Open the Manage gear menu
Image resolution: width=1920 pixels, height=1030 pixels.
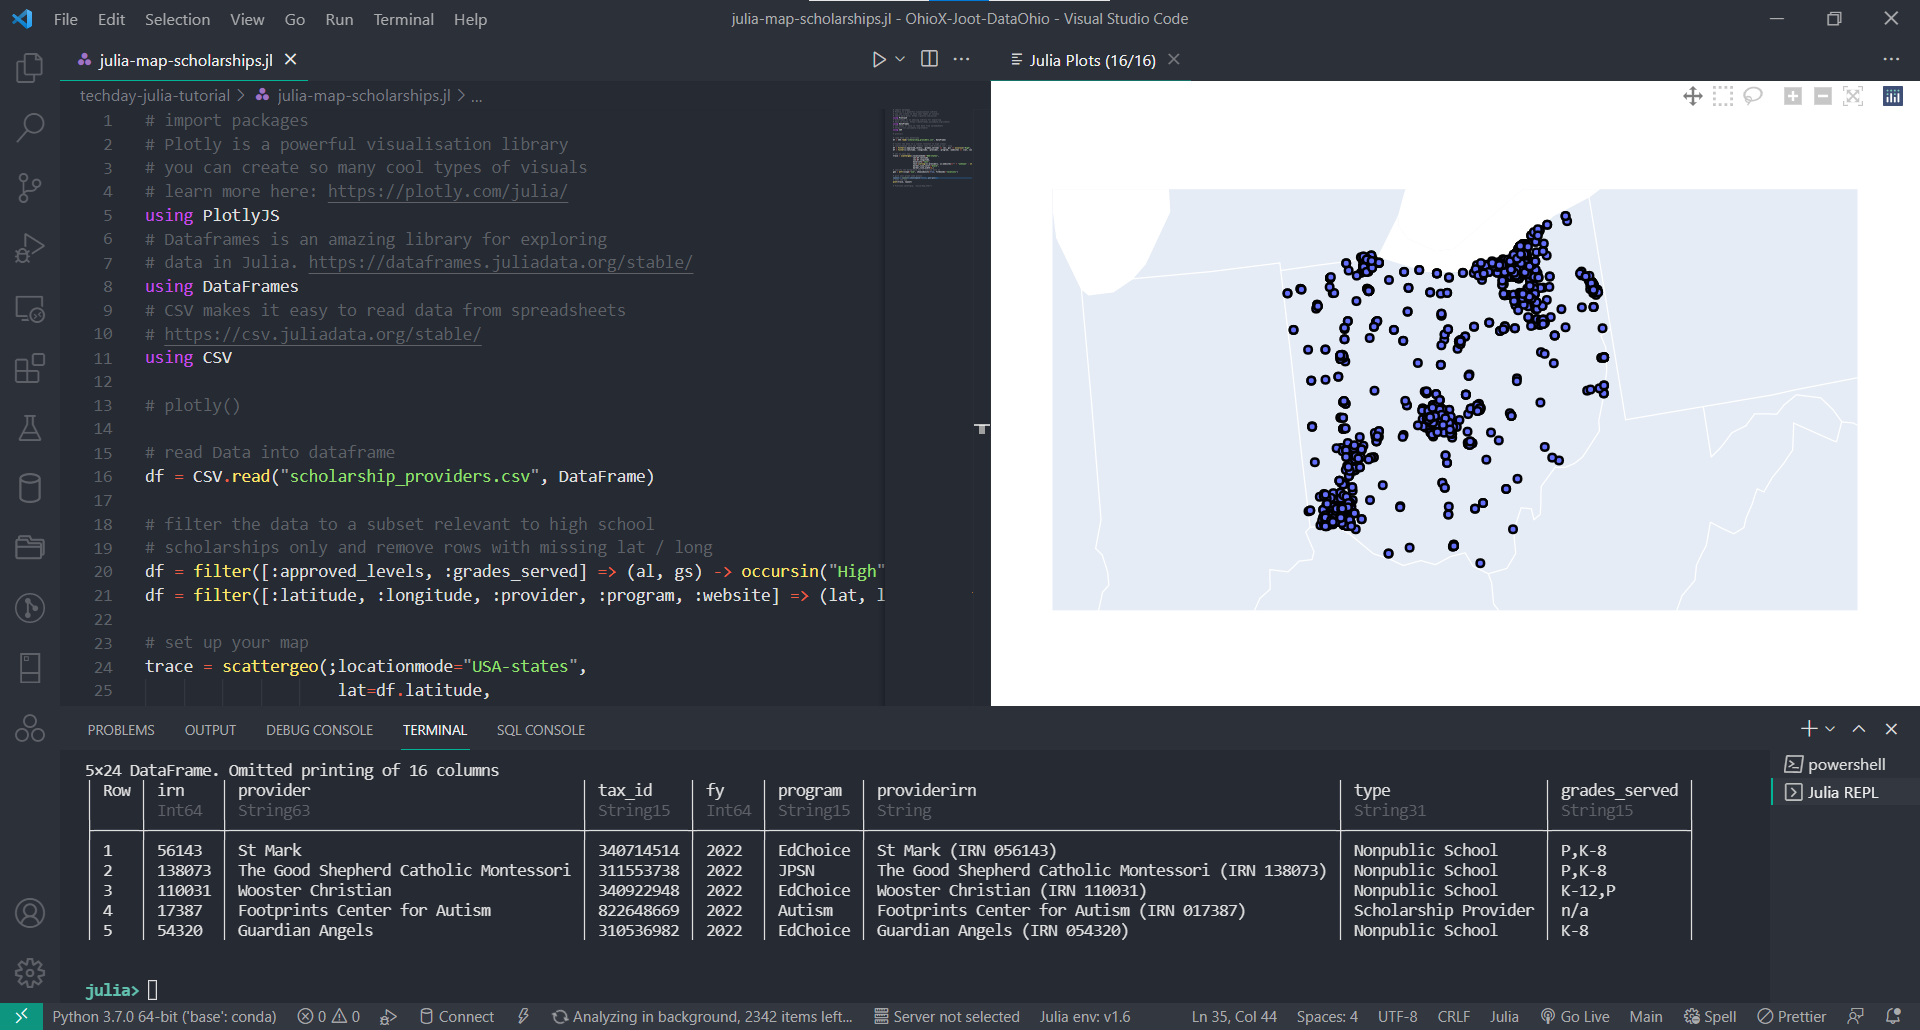pos(30,972)
